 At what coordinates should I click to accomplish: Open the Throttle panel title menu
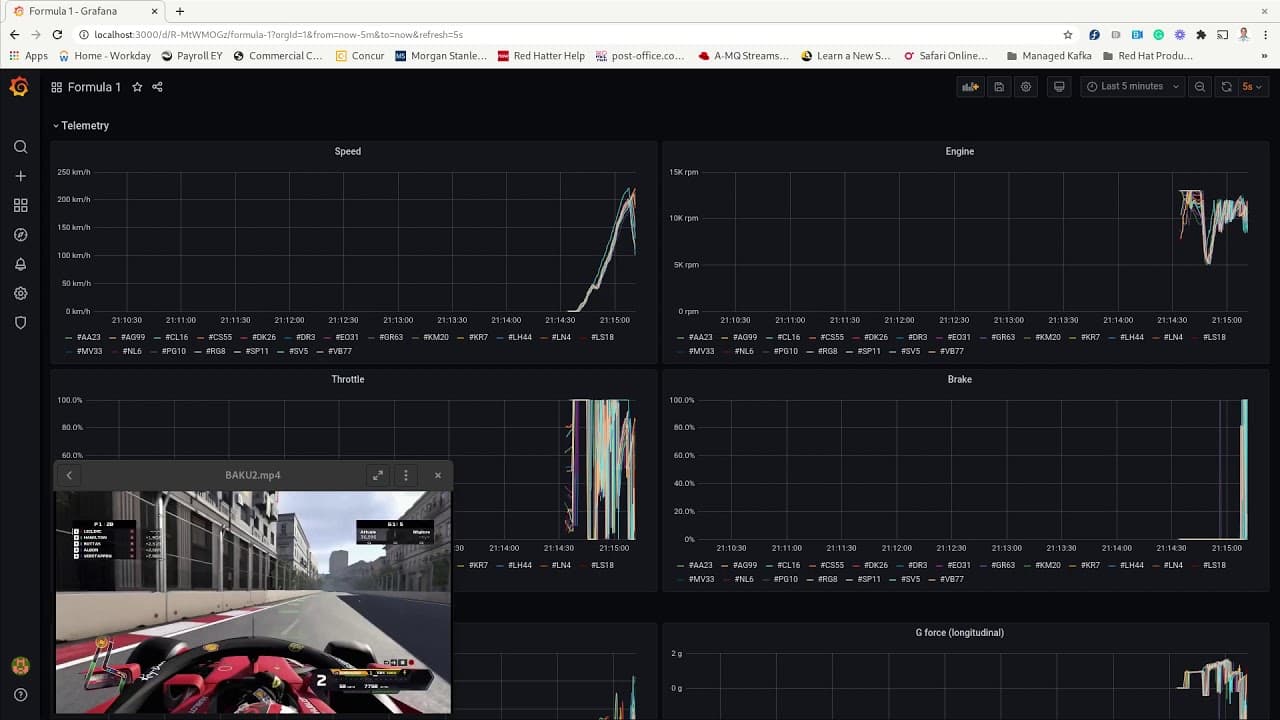click(x=348, y=380)
